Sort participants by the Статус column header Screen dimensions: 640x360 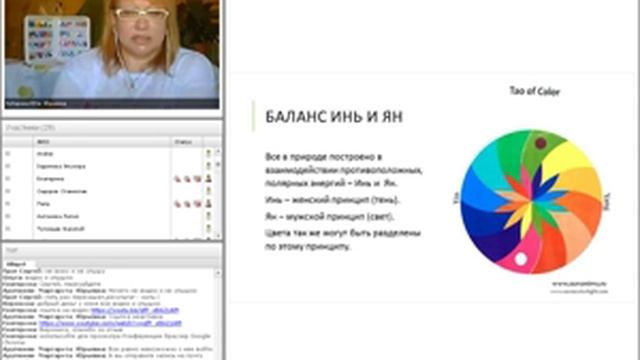click(187, 142)
